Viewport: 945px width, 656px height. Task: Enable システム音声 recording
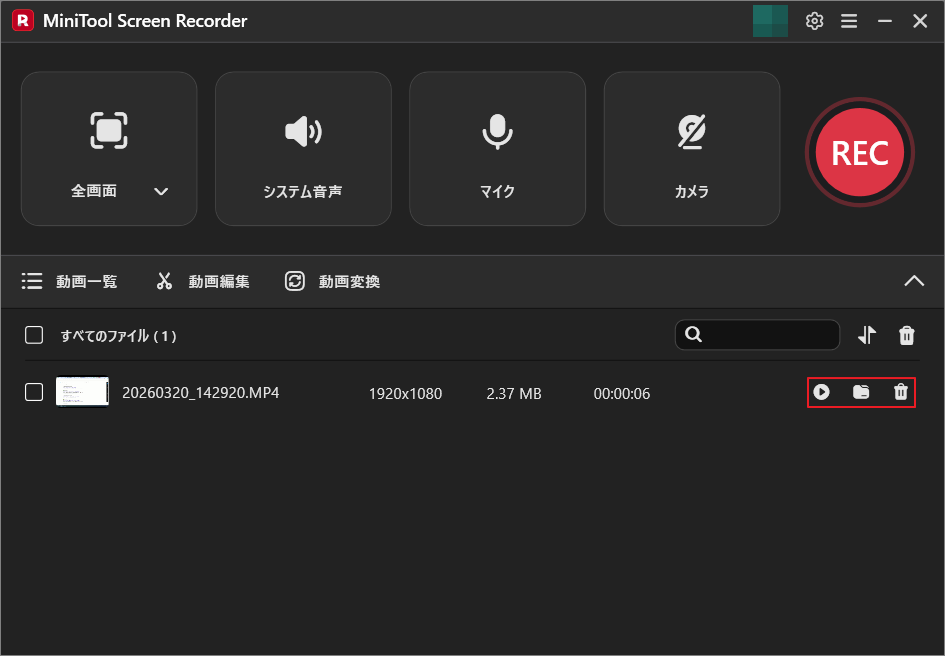[302, 148]
